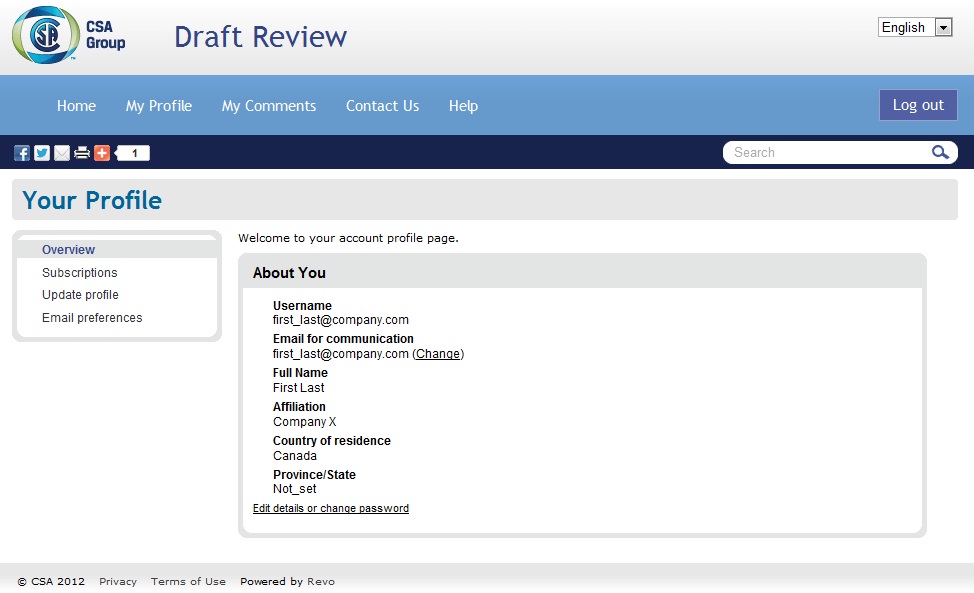This screenshot has height=593, width=974.
Task: Click the Country value Canada
Action: [295, 456]
